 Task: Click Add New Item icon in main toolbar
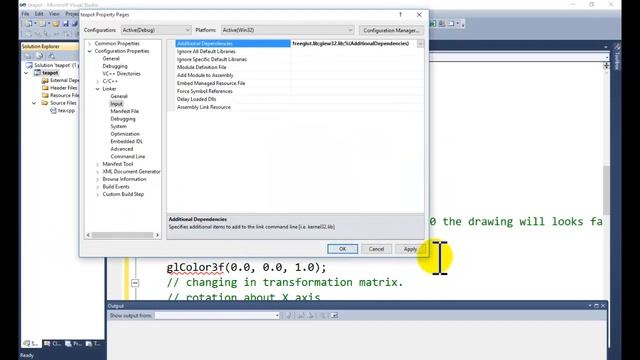point(42,24)
